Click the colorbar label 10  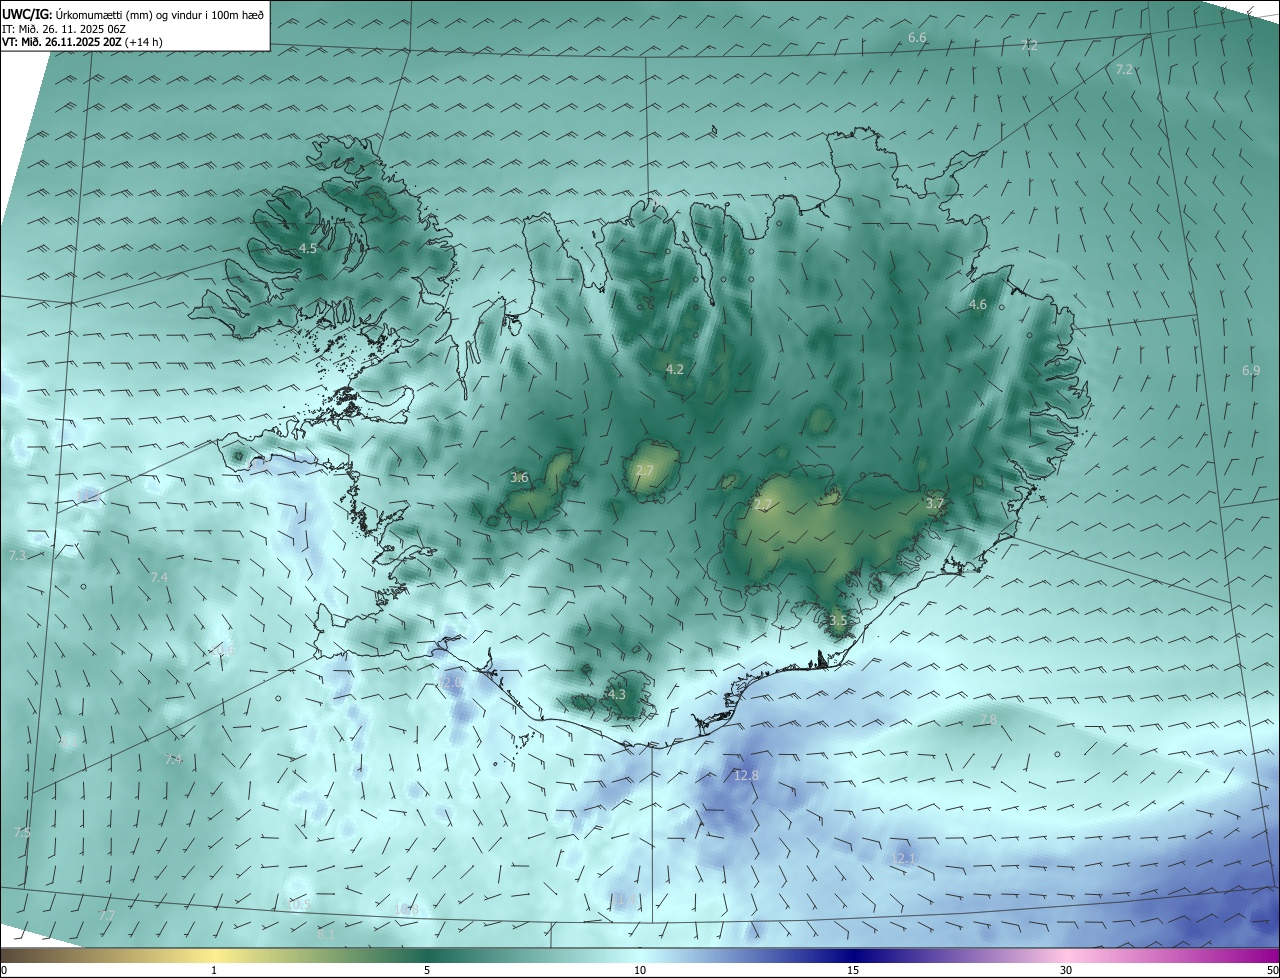[640, 970]
